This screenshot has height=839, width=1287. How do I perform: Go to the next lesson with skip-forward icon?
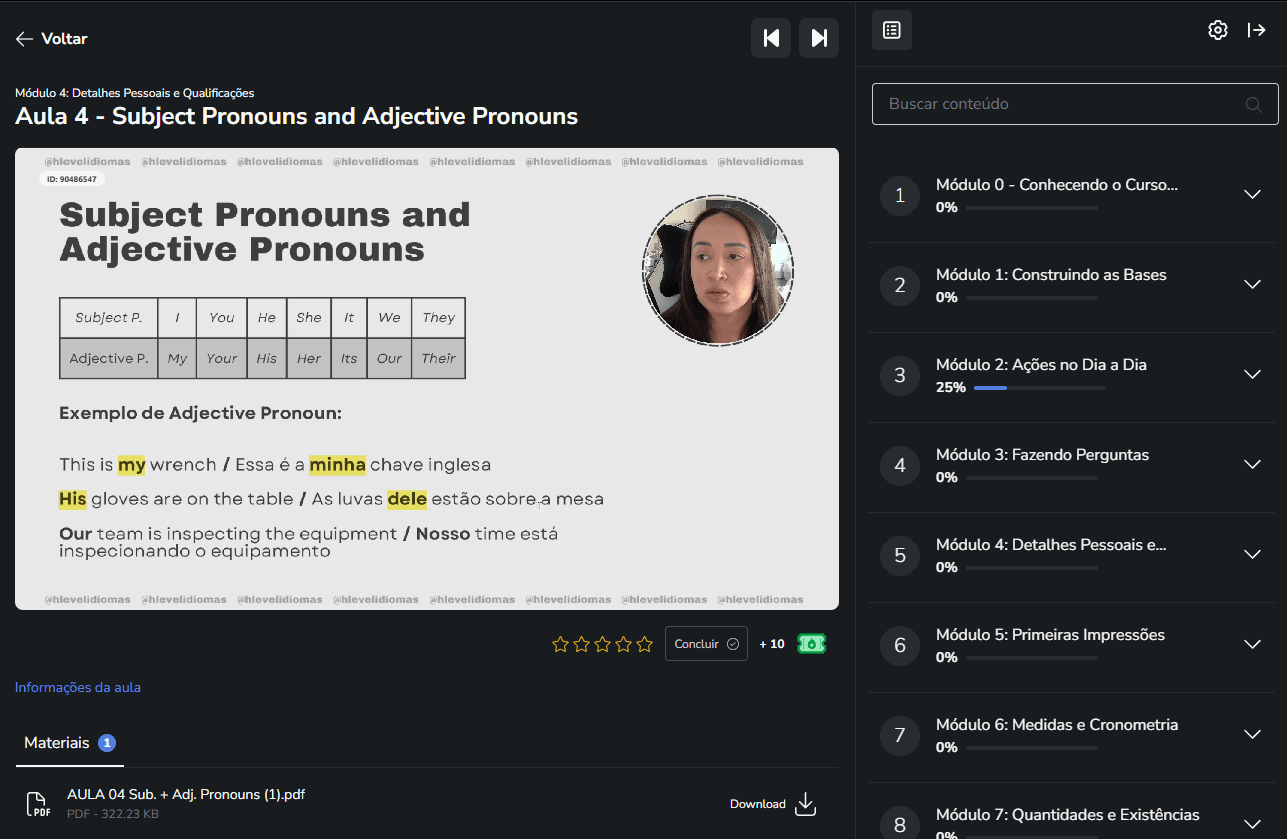(819, 38)
